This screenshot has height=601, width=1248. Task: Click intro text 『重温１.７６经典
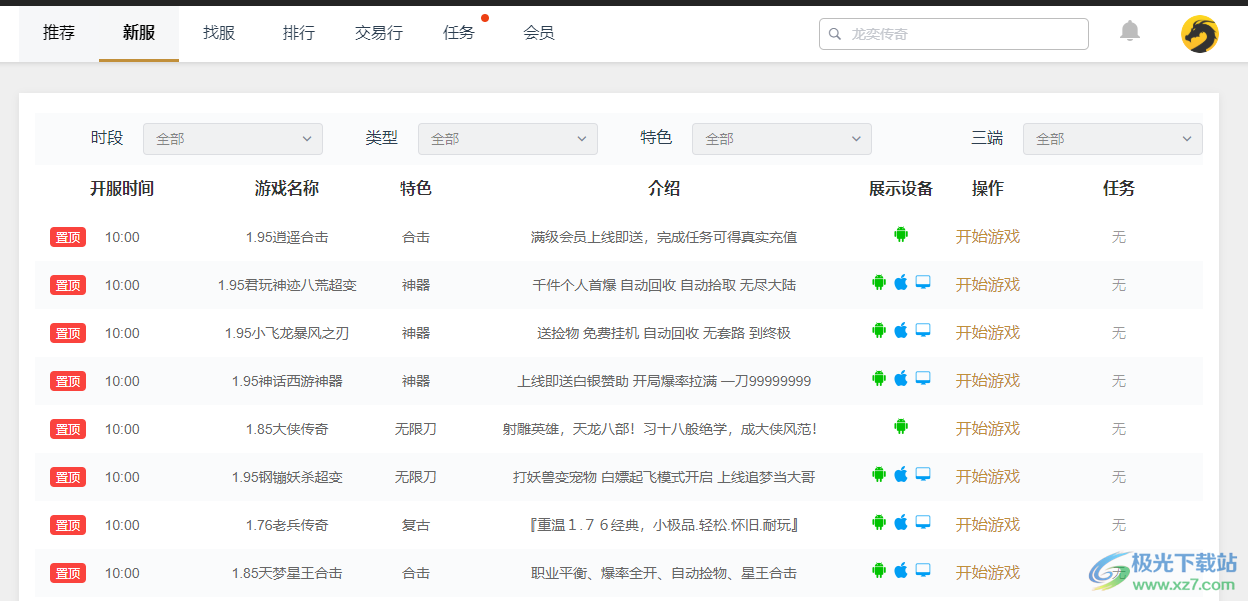coord(664,525)
